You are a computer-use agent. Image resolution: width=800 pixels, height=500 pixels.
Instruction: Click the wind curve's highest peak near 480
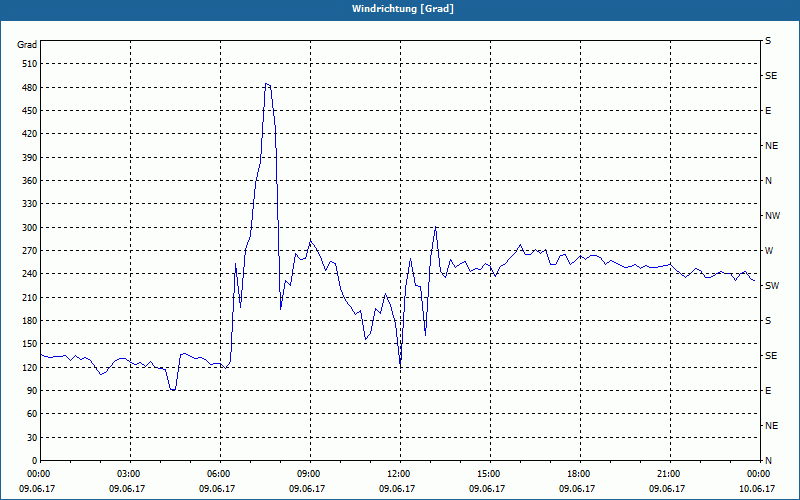[266, 84]
